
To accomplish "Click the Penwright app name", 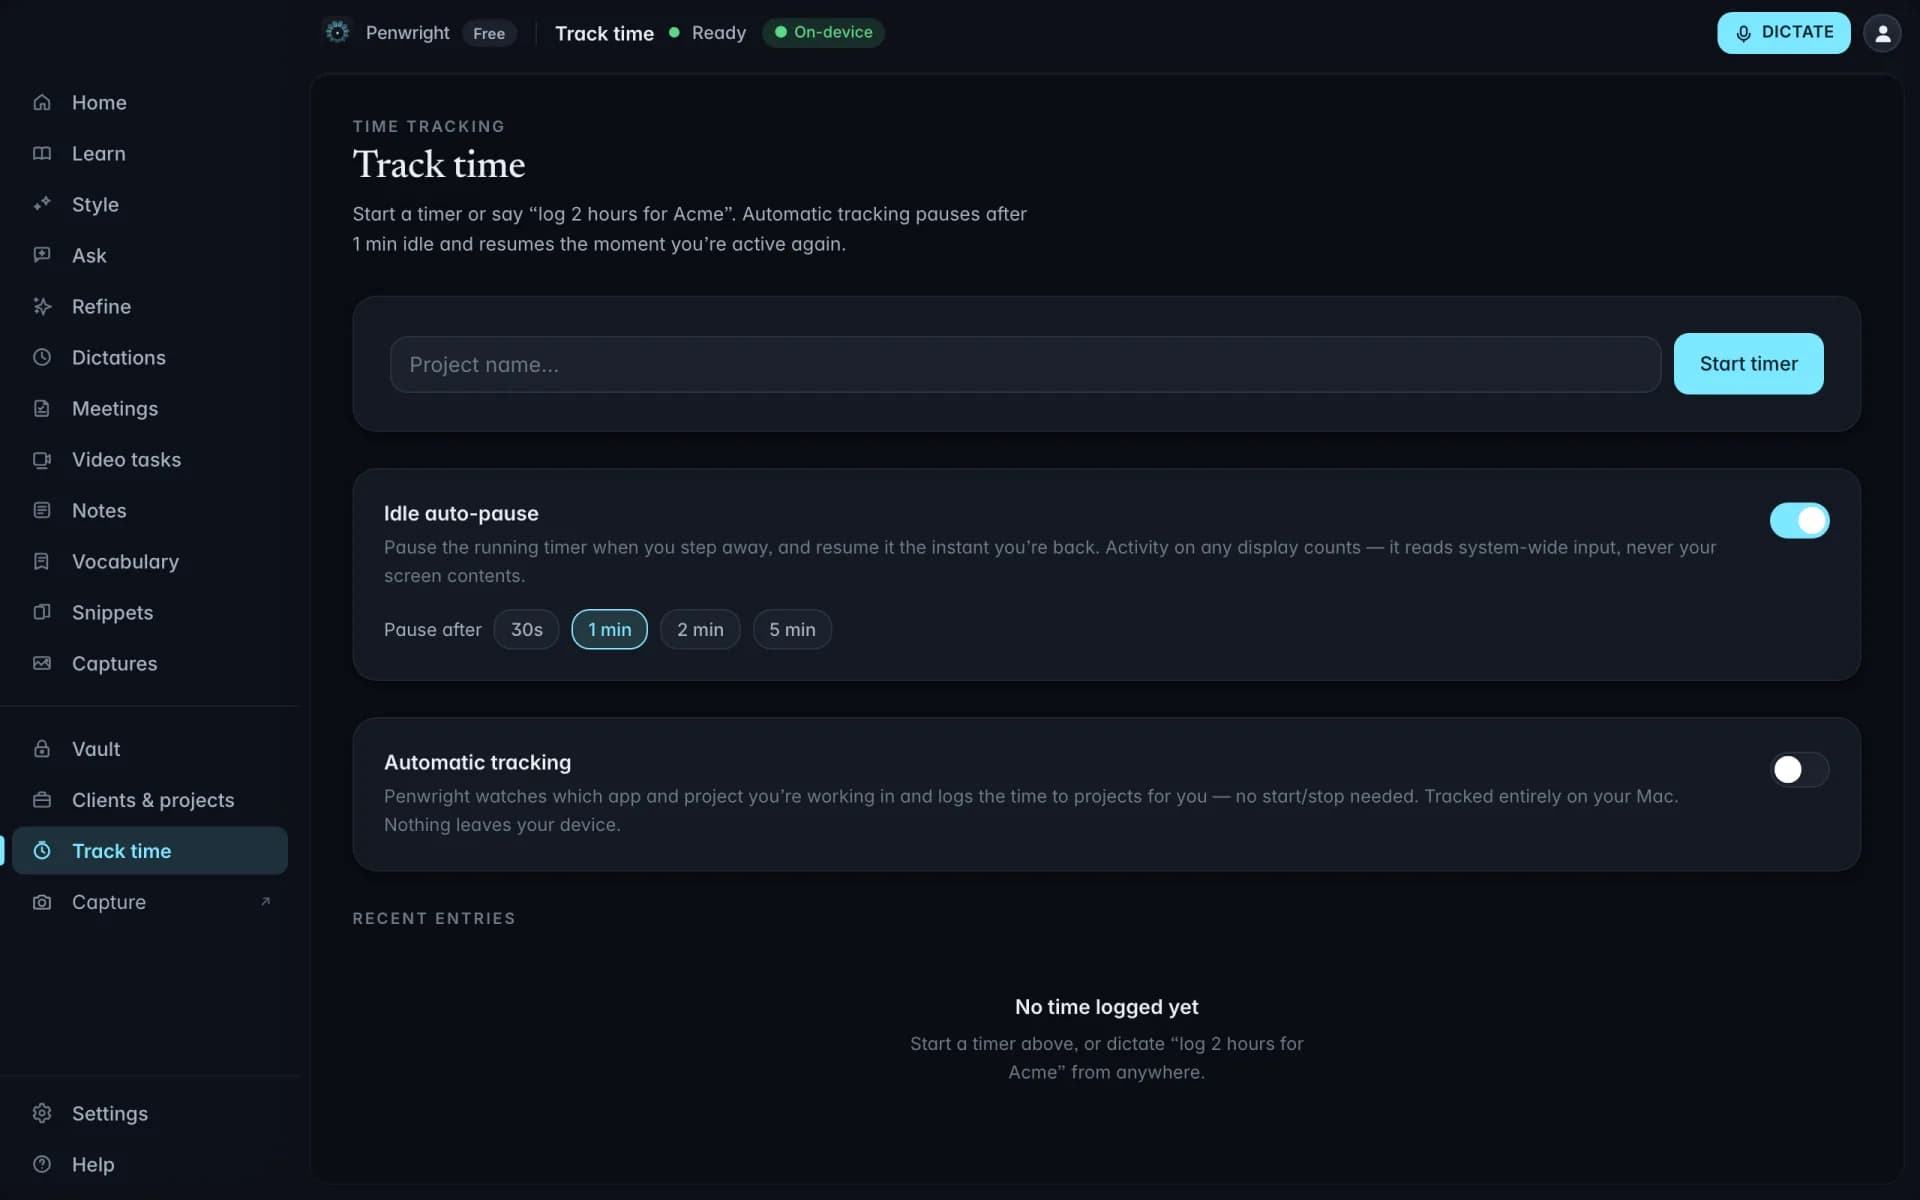I will tap(407, 32).
